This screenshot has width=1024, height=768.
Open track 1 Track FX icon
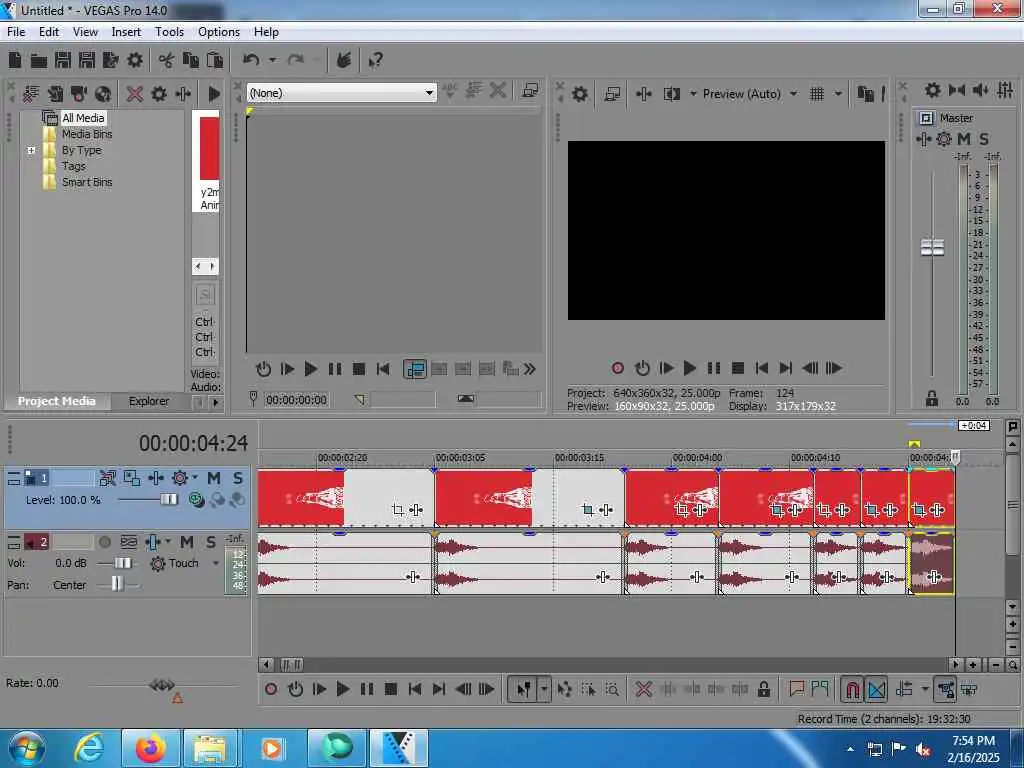156,478
